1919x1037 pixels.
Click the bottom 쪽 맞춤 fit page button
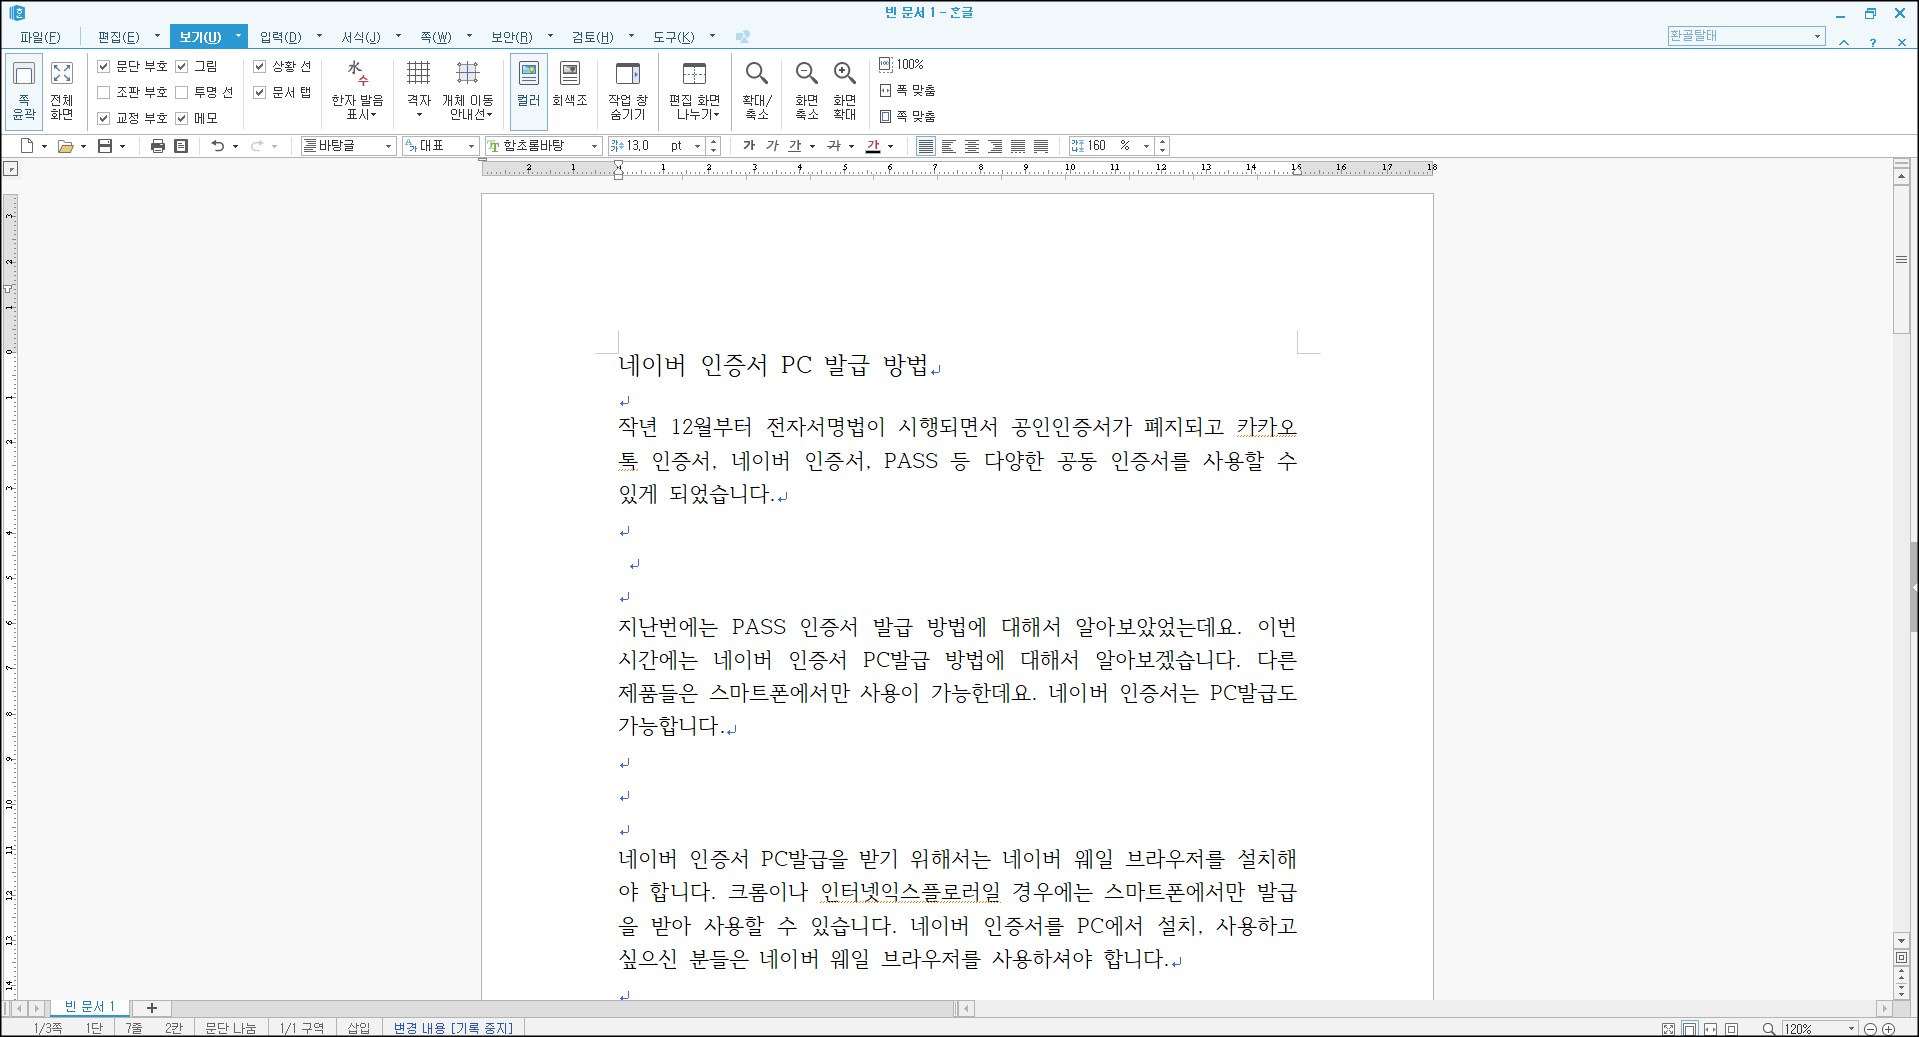pos(908,116)
